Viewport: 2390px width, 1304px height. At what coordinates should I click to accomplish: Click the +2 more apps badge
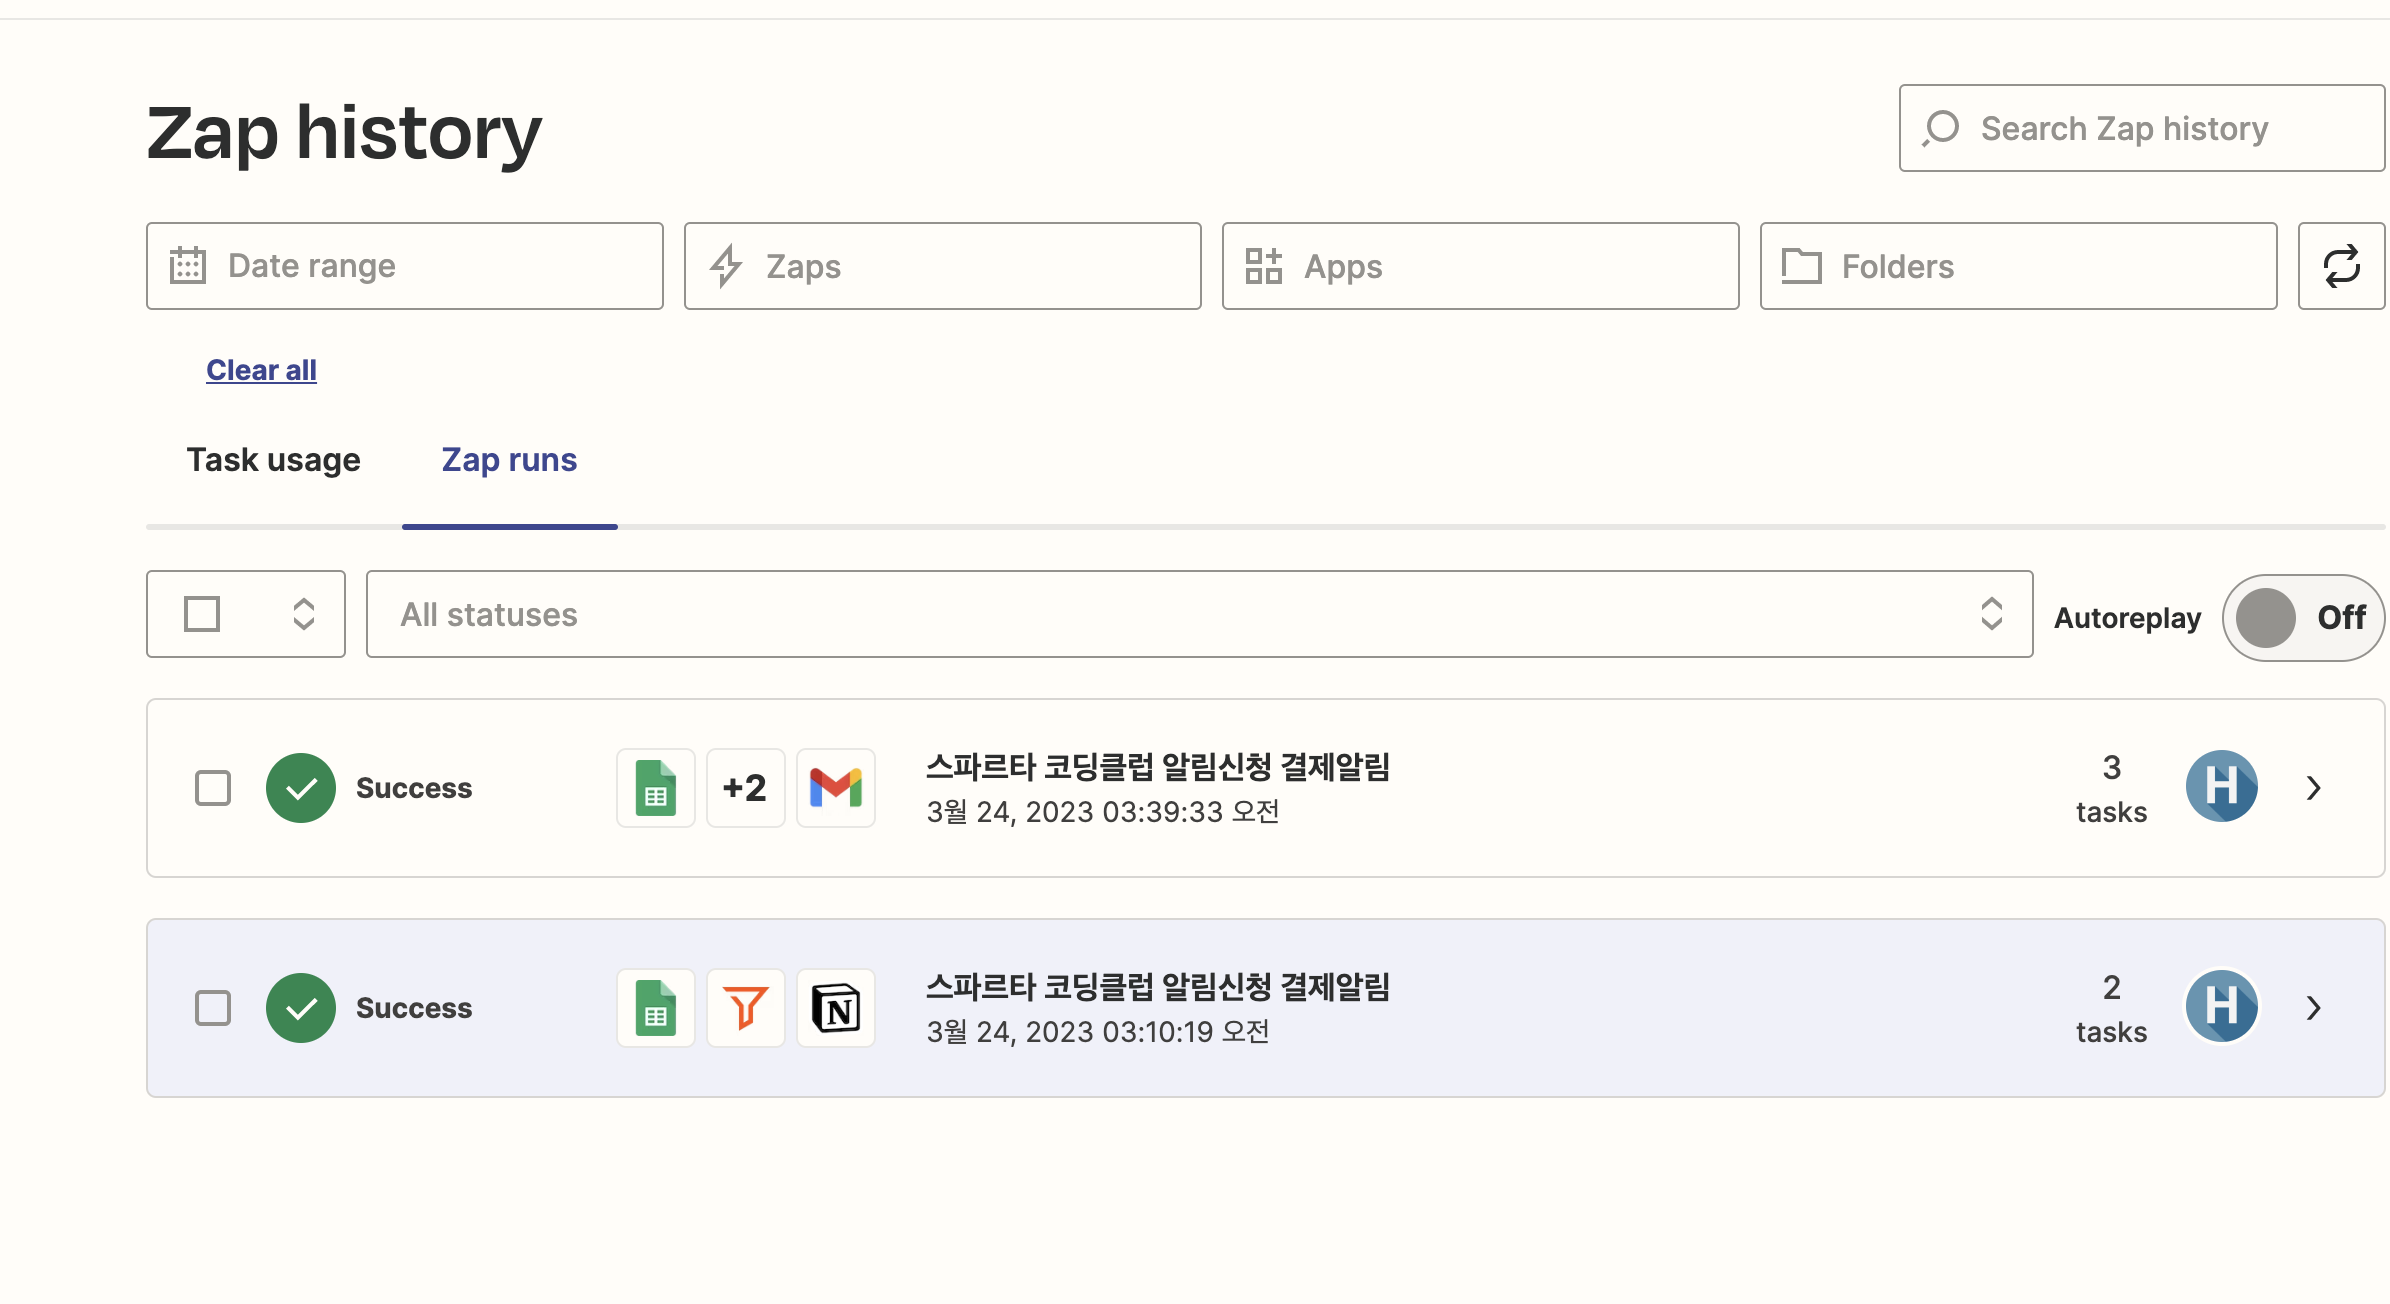pyautogui.click(x=745, y=788)
